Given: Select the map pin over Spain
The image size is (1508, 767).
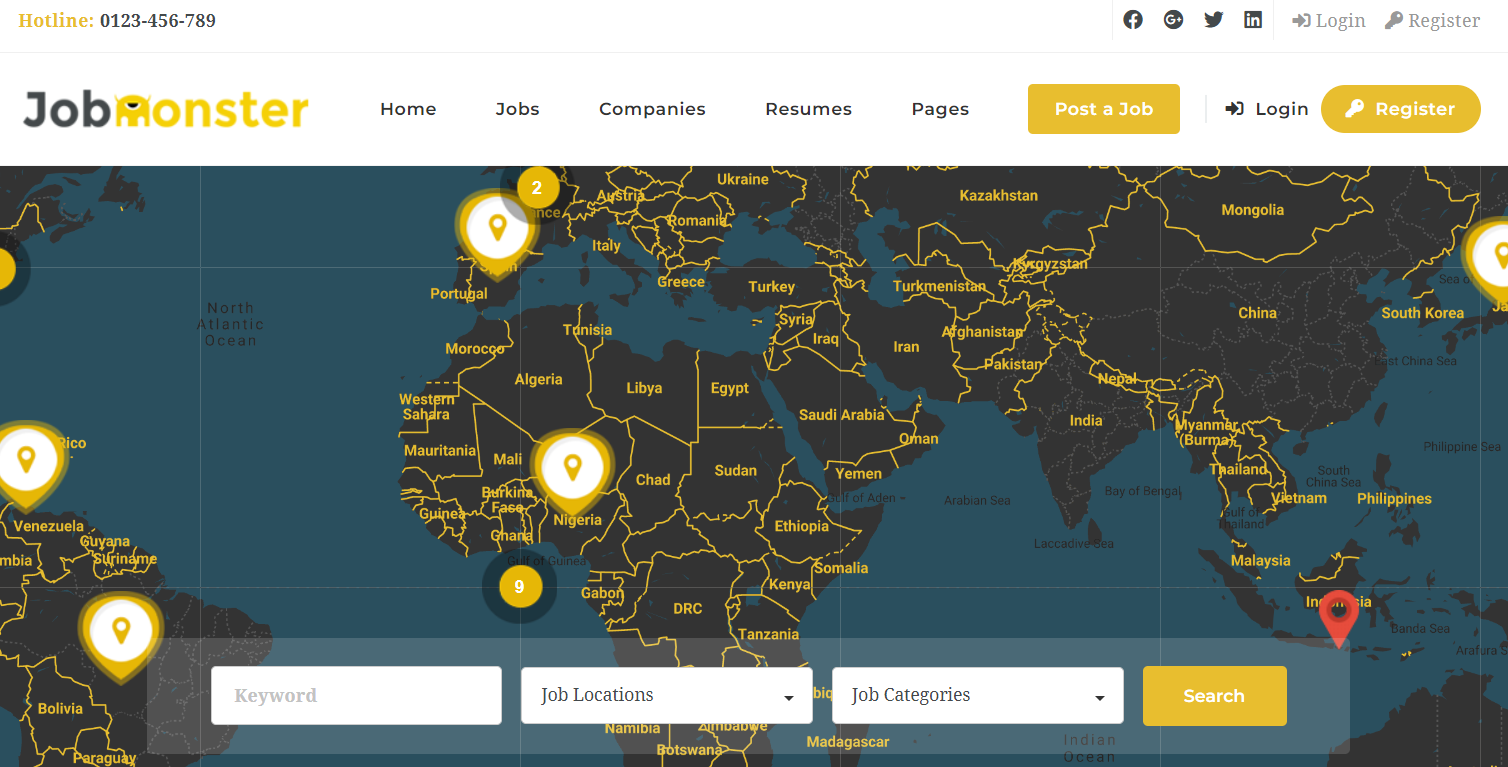Looking at the screenshot, I should click(x=497, y=229).
